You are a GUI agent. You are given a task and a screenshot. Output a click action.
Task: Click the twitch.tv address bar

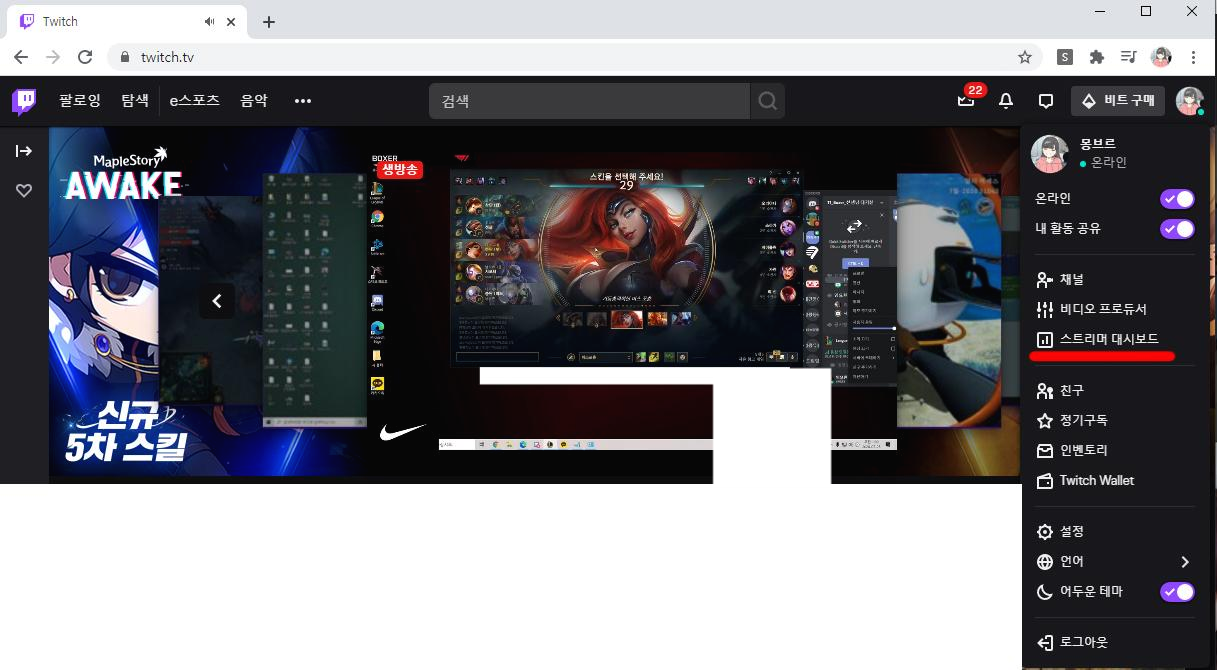pyautogui.click(x=575, y=57)
